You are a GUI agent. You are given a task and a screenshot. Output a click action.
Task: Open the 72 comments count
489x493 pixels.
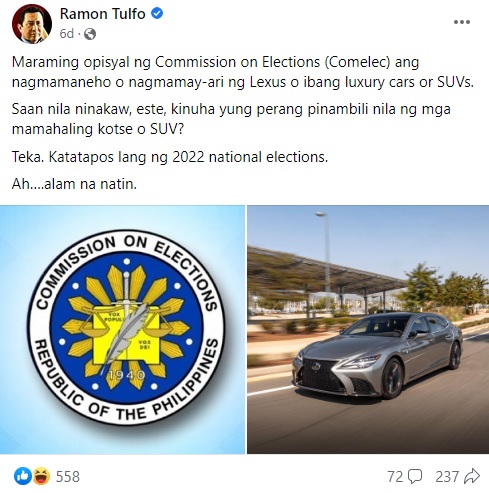(395, 477)
